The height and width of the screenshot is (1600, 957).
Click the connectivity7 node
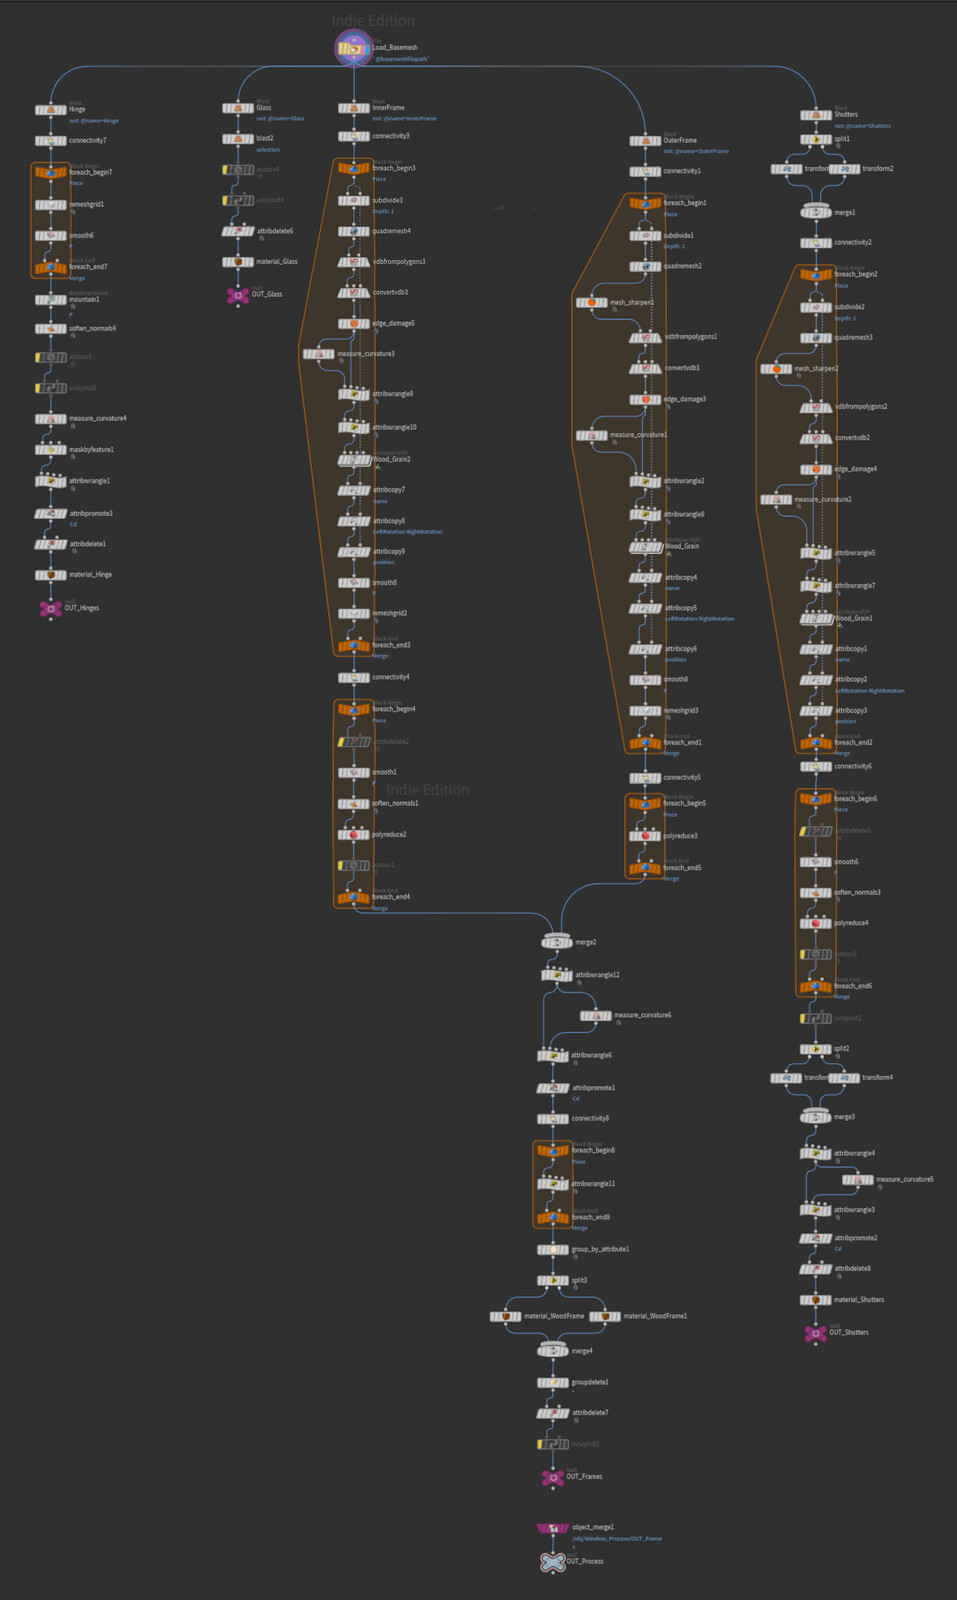pos(51,141)
